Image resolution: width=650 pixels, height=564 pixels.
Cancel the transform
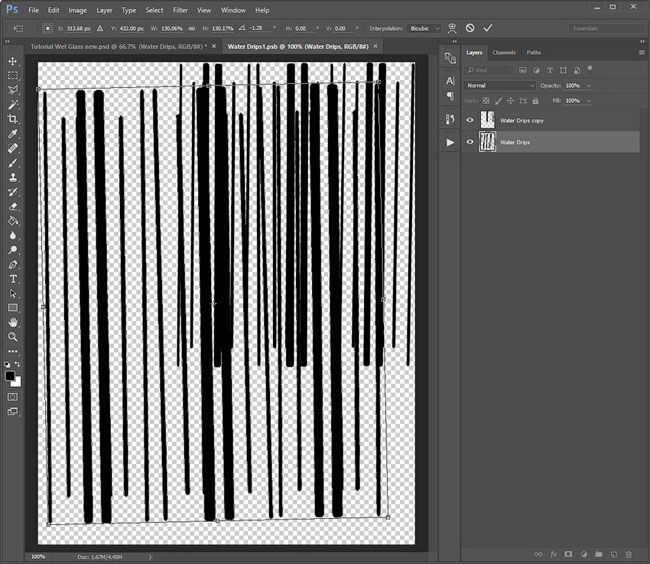470,28
